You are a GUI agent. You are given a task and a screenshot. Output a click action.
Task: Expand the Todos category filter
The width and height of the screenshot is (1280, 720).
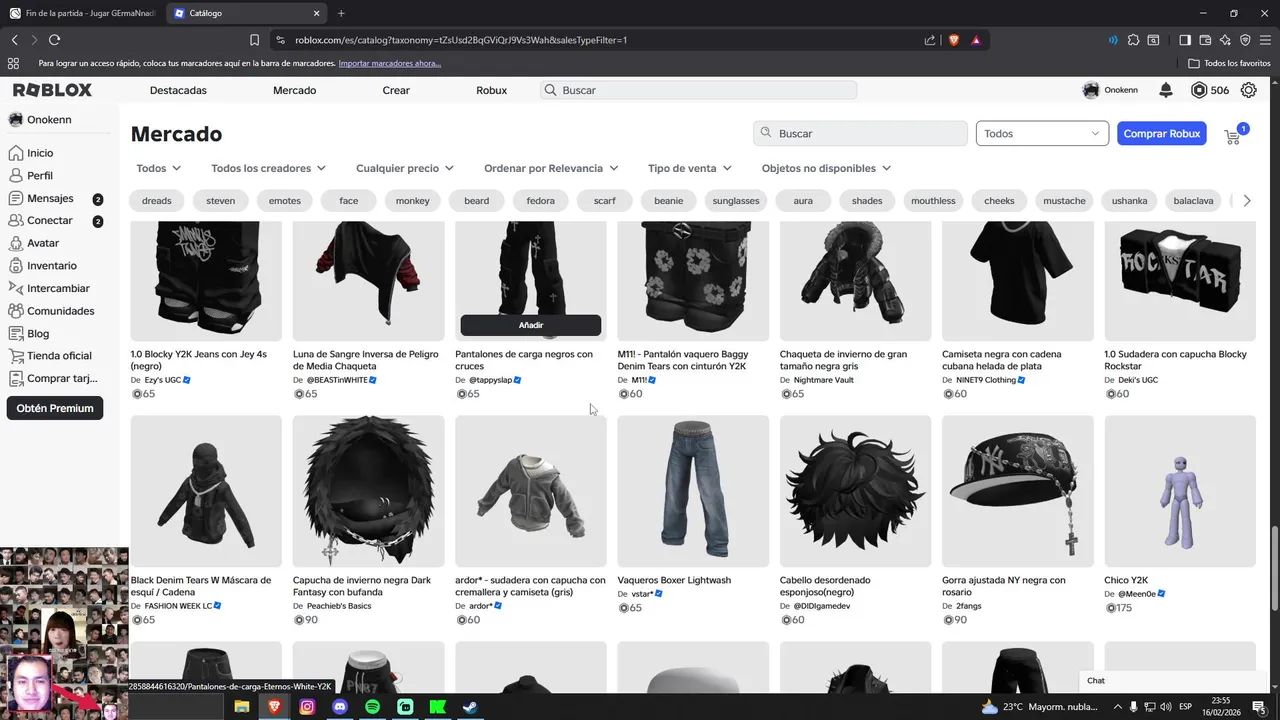pos(159,168)
